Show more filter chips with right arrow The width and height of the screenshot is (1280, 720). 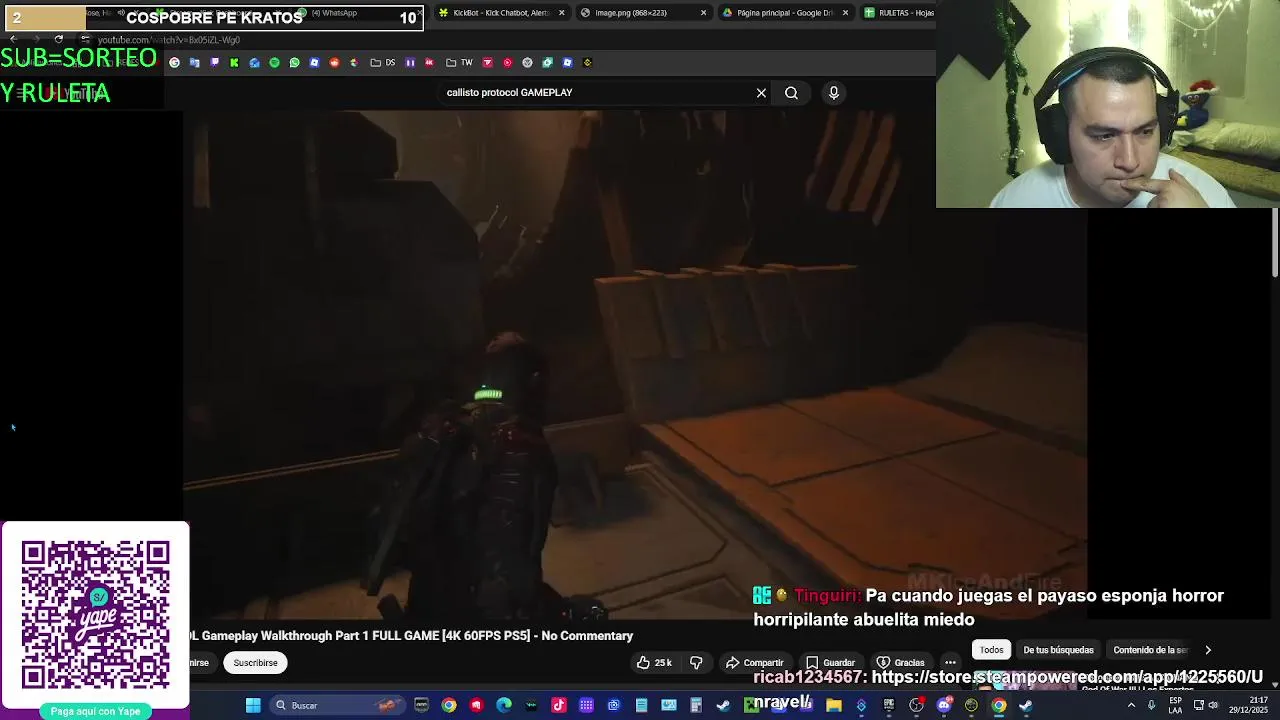(x=1207, y=650)
